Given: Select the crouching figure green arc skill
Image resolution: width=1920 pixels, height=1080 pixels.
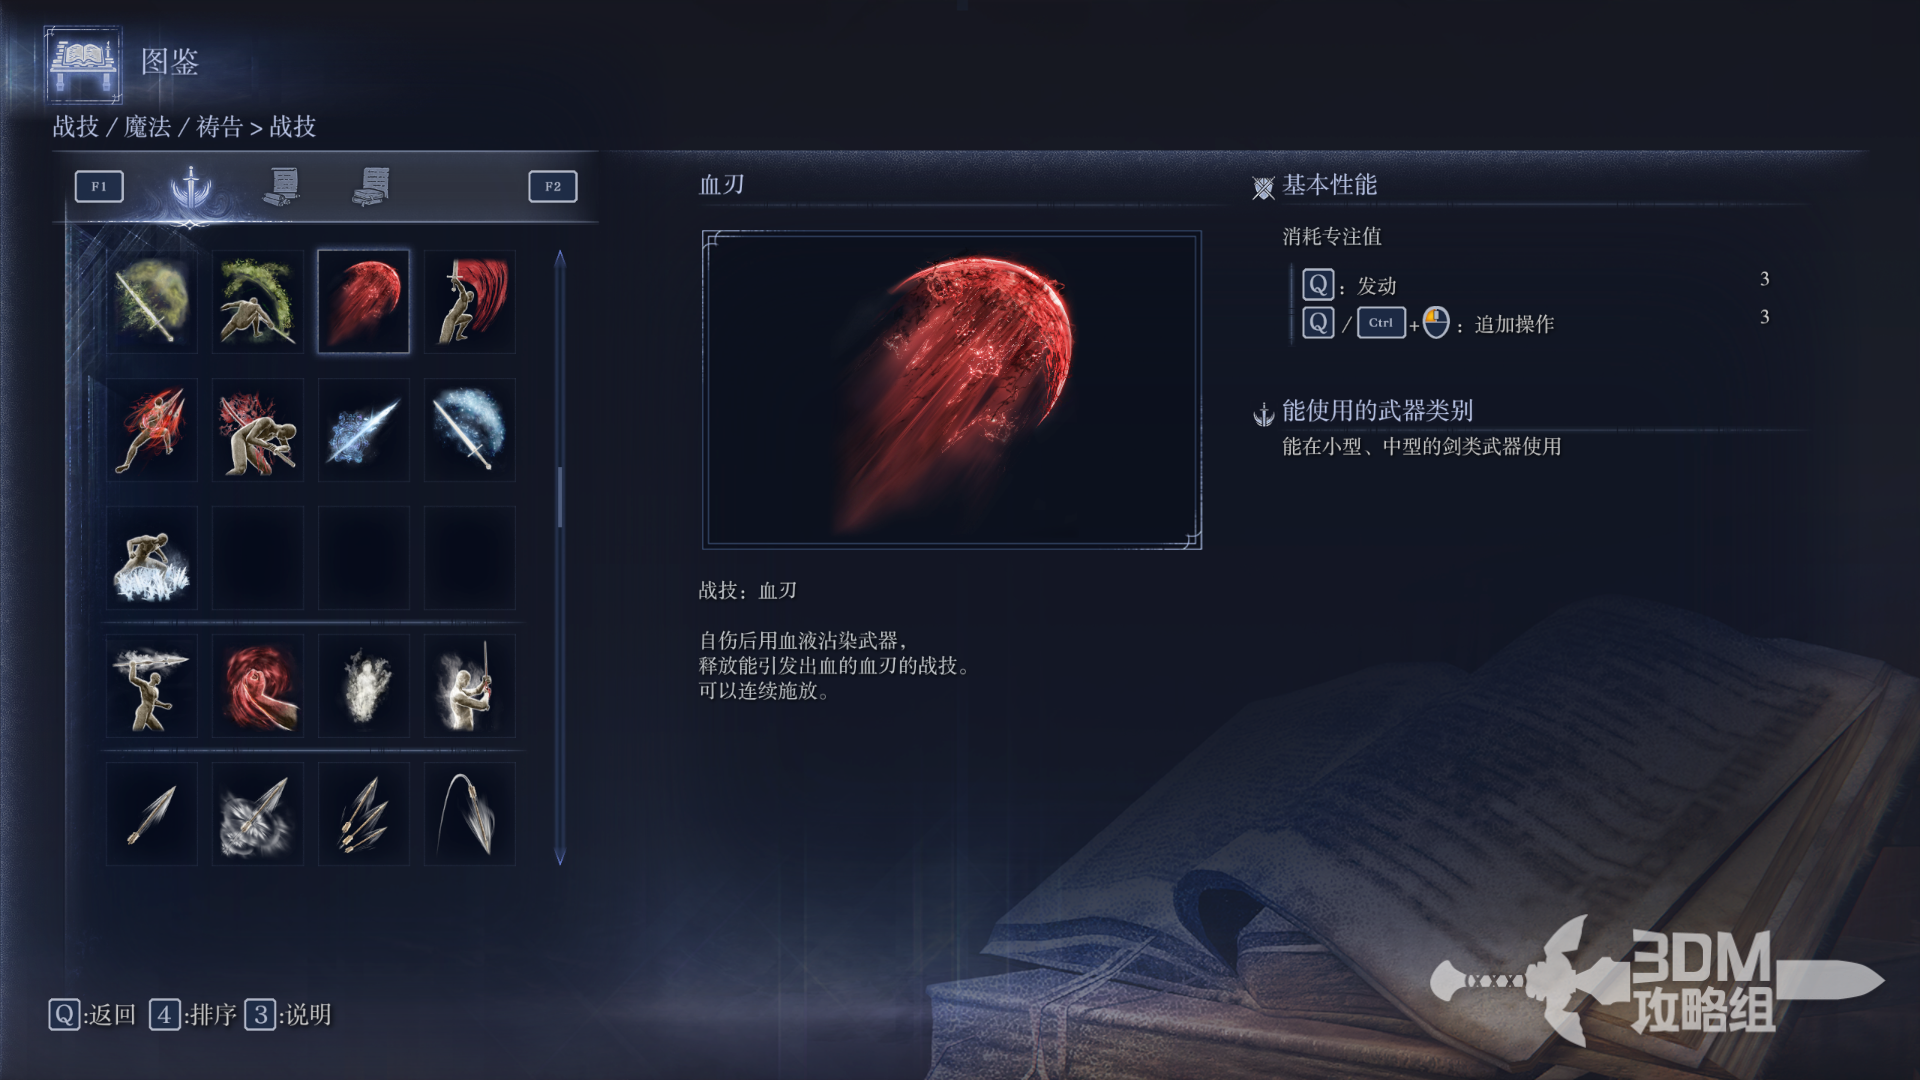Looking at the screenshot, I should (257, 301).
